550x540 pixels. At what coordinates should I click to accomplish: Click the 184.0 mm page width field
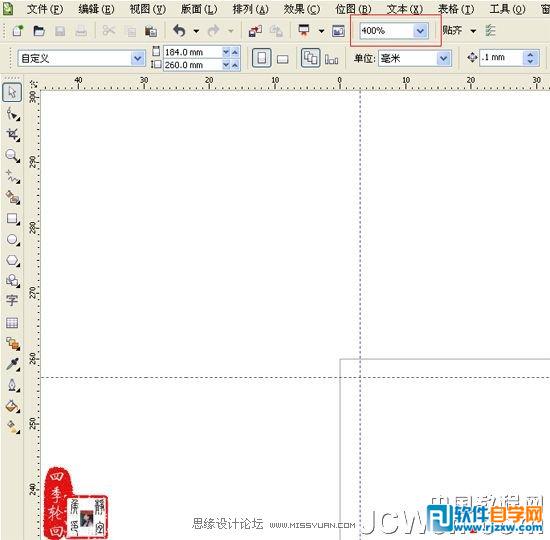click(193, 52)
